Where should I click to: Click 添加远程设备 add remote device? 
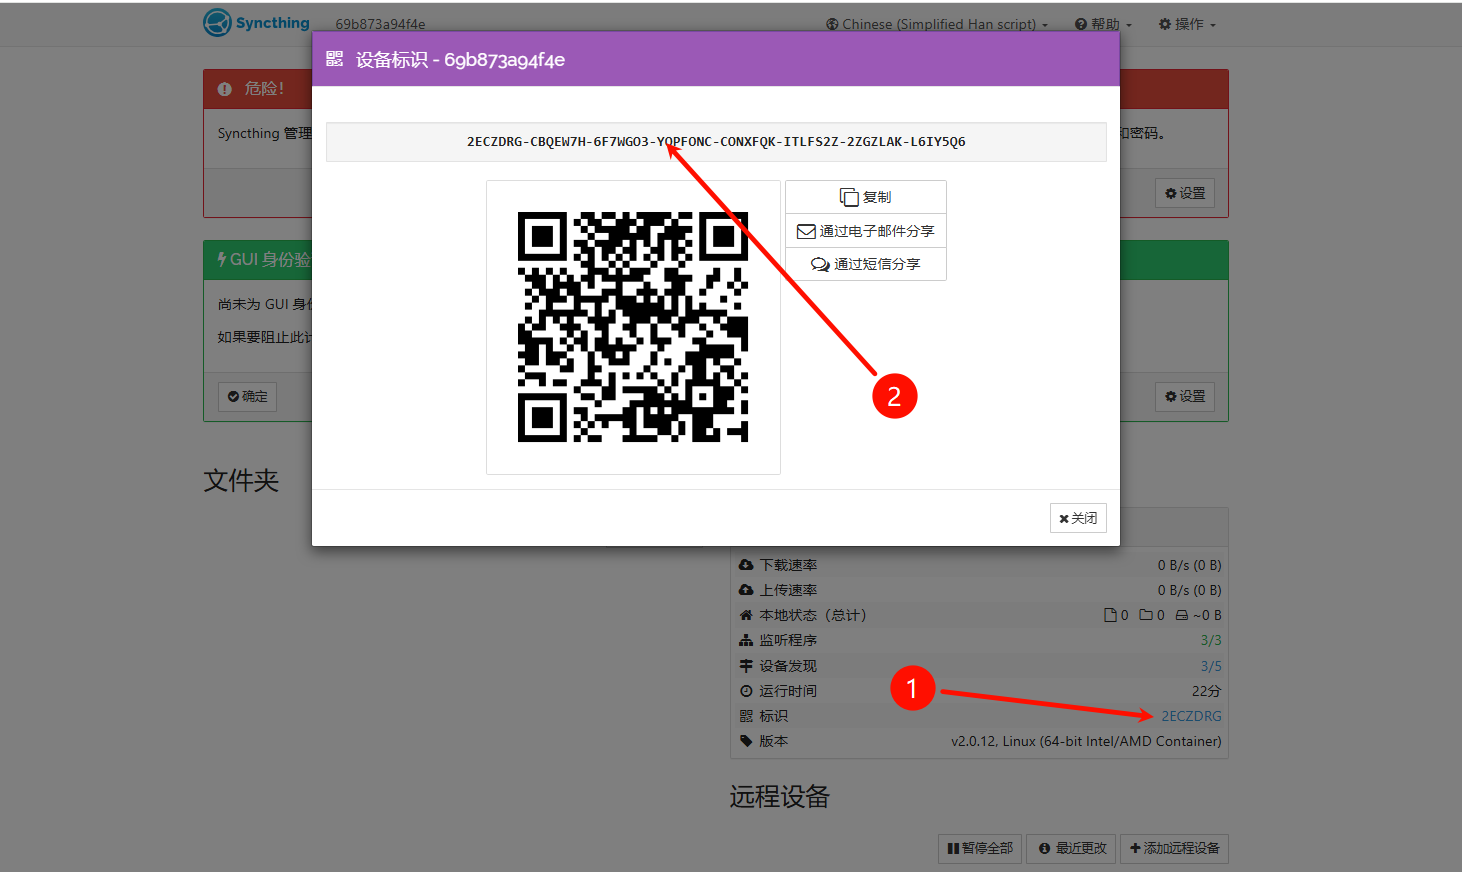(1174, 848)
